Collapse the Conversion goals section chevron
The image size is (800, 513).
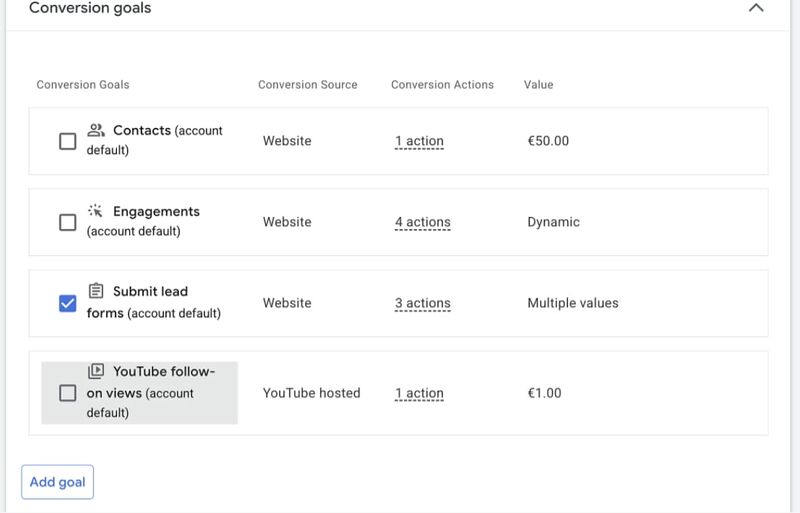pyautogui.click(x=756, y=8)
